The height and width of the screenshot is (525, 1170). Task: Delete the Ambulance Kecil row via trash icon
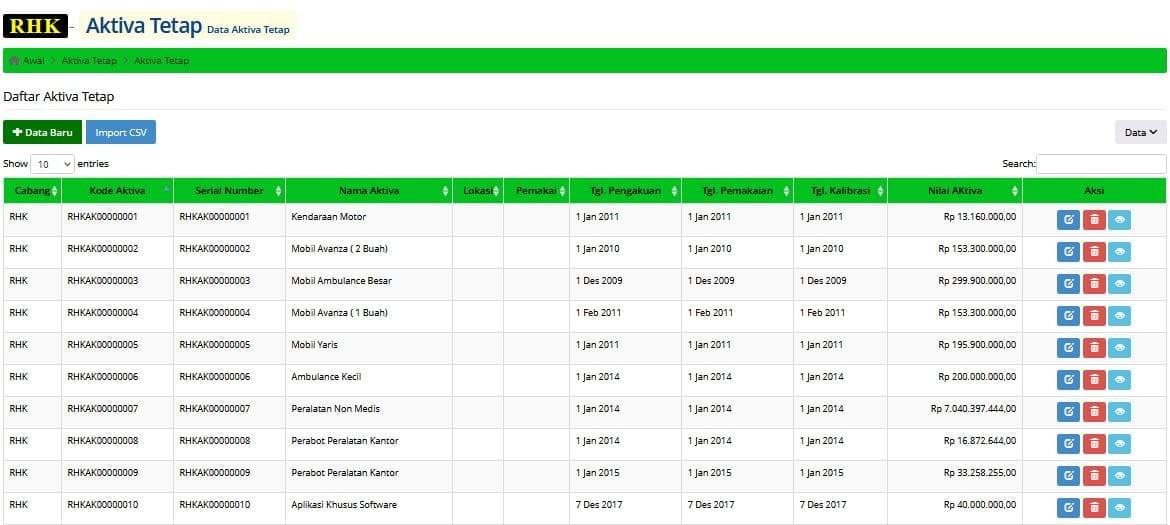(x=1094, y=380)
